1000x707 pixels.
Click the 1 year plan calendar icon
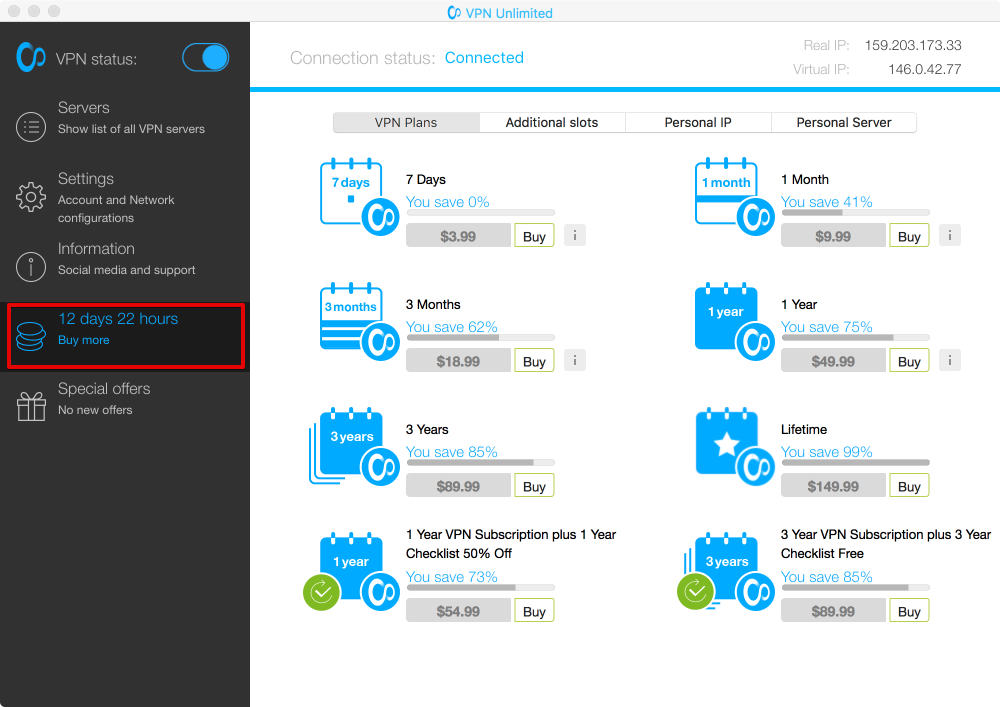coord(734,322)
